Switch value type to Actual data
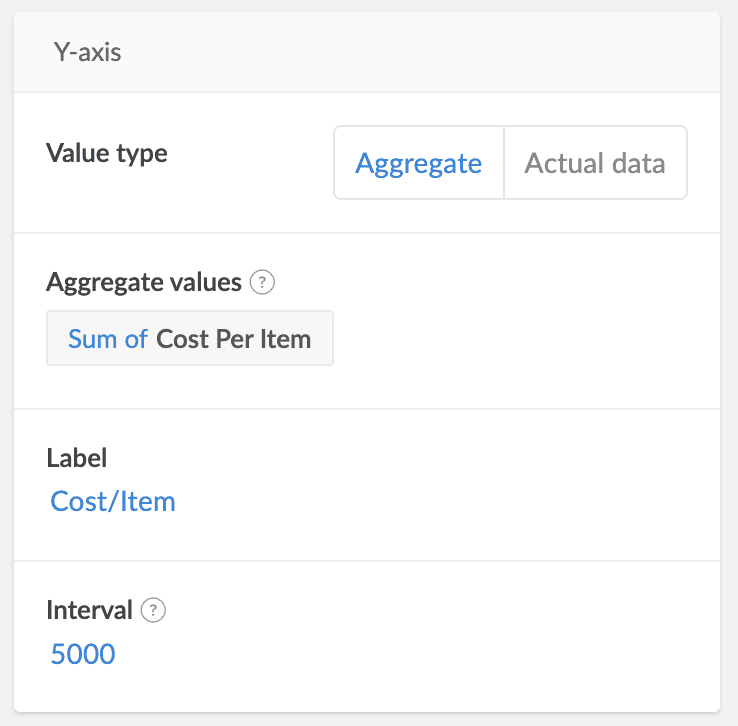 click(x=595, y=163)
